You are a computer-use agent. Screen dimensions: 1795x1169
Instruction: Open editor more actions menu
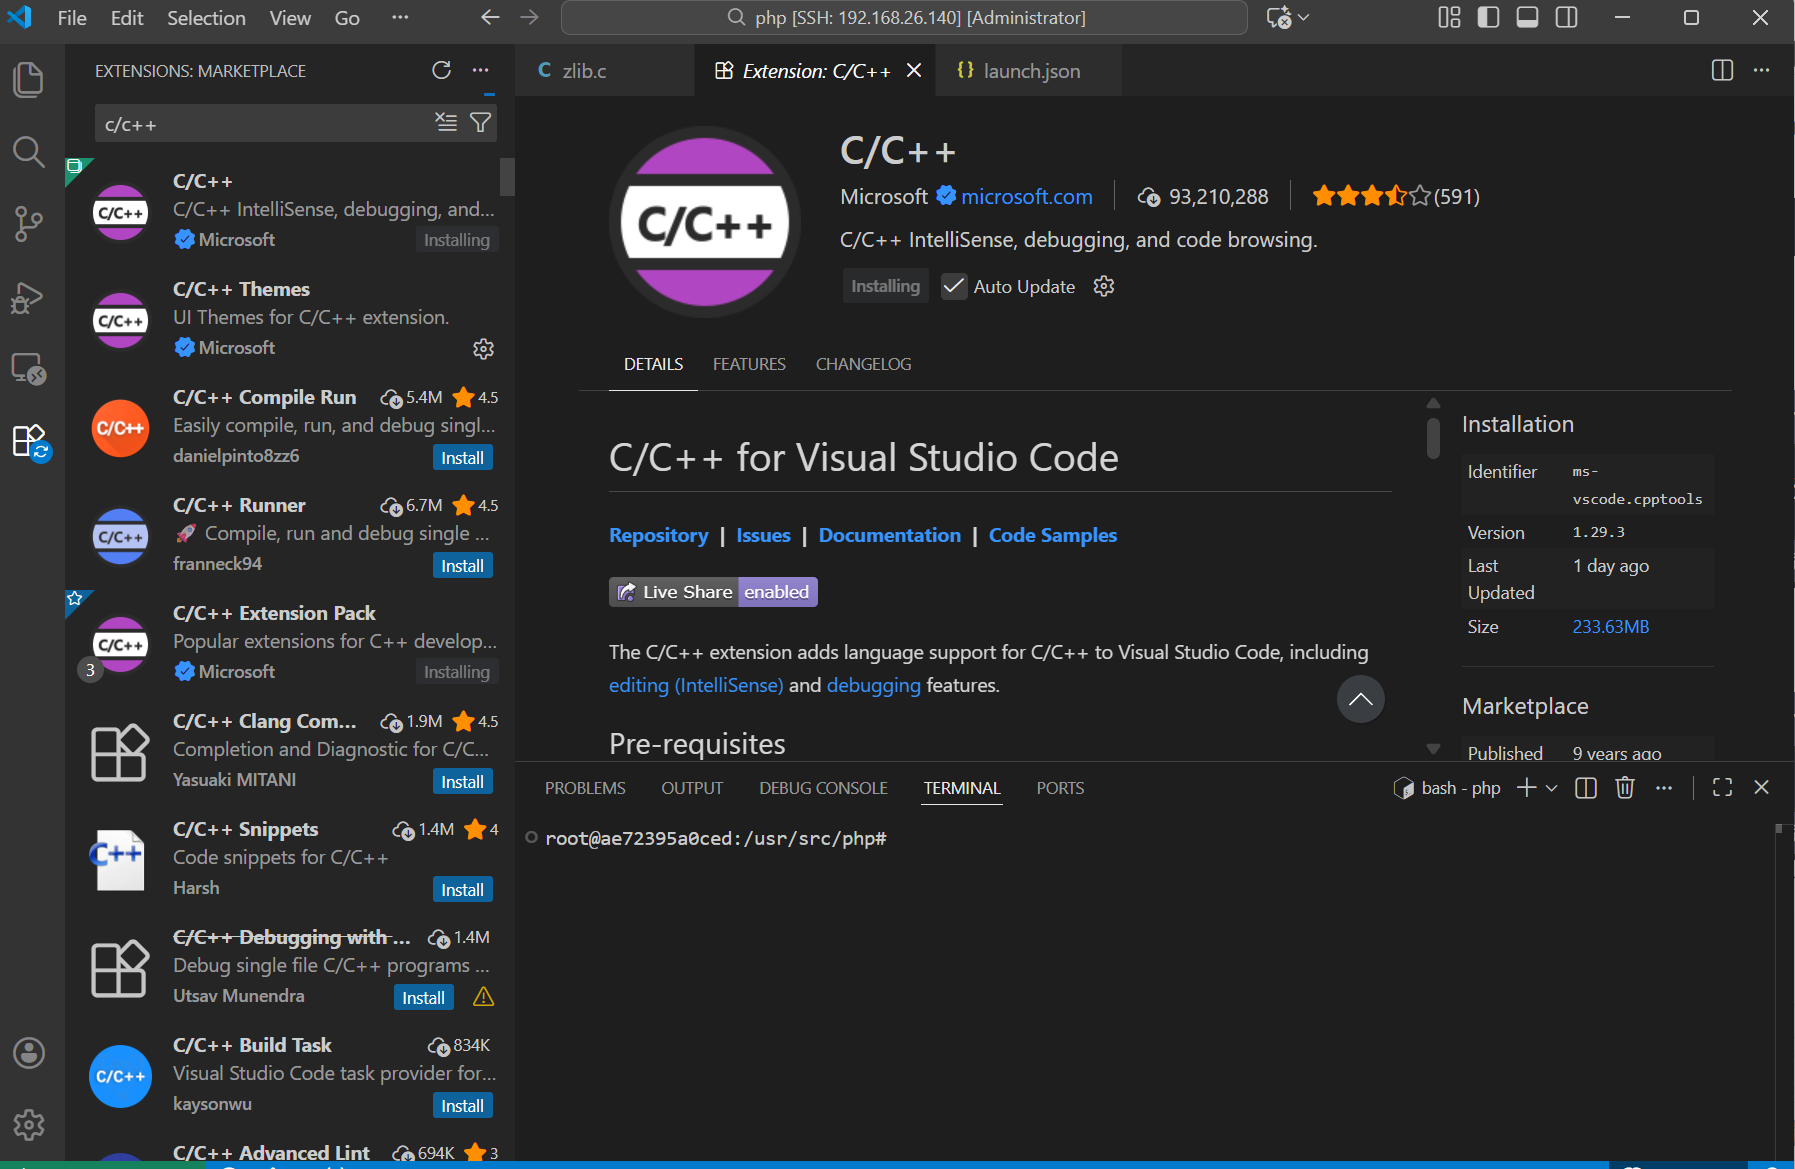pyautogui.click(x=1762, y=70)
